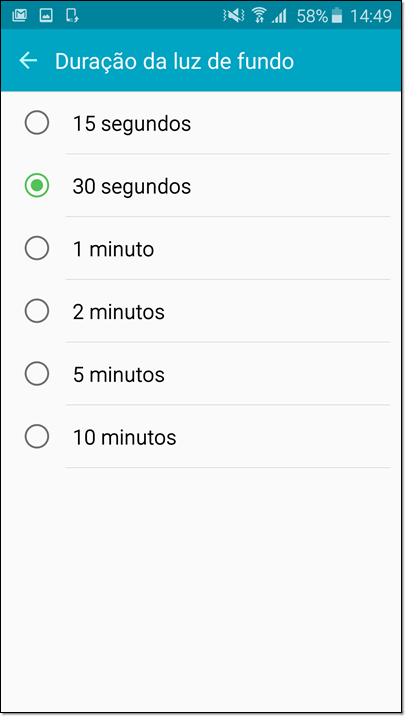This screenshot has height=717, width=406.
Task: Tap the vibrate mute status icon
Action: point(234,16)
